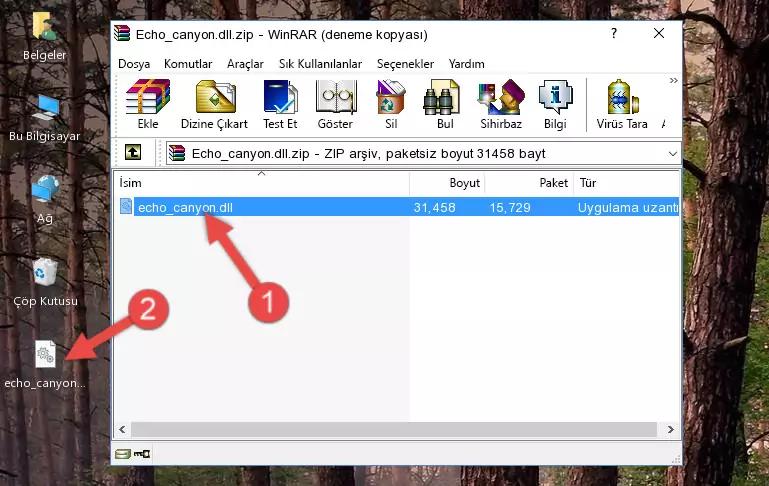This screenshot has height=486, width=769.
Task: Open the Araçlar menu
Action: pyautogui.click(x=245, y=64)
